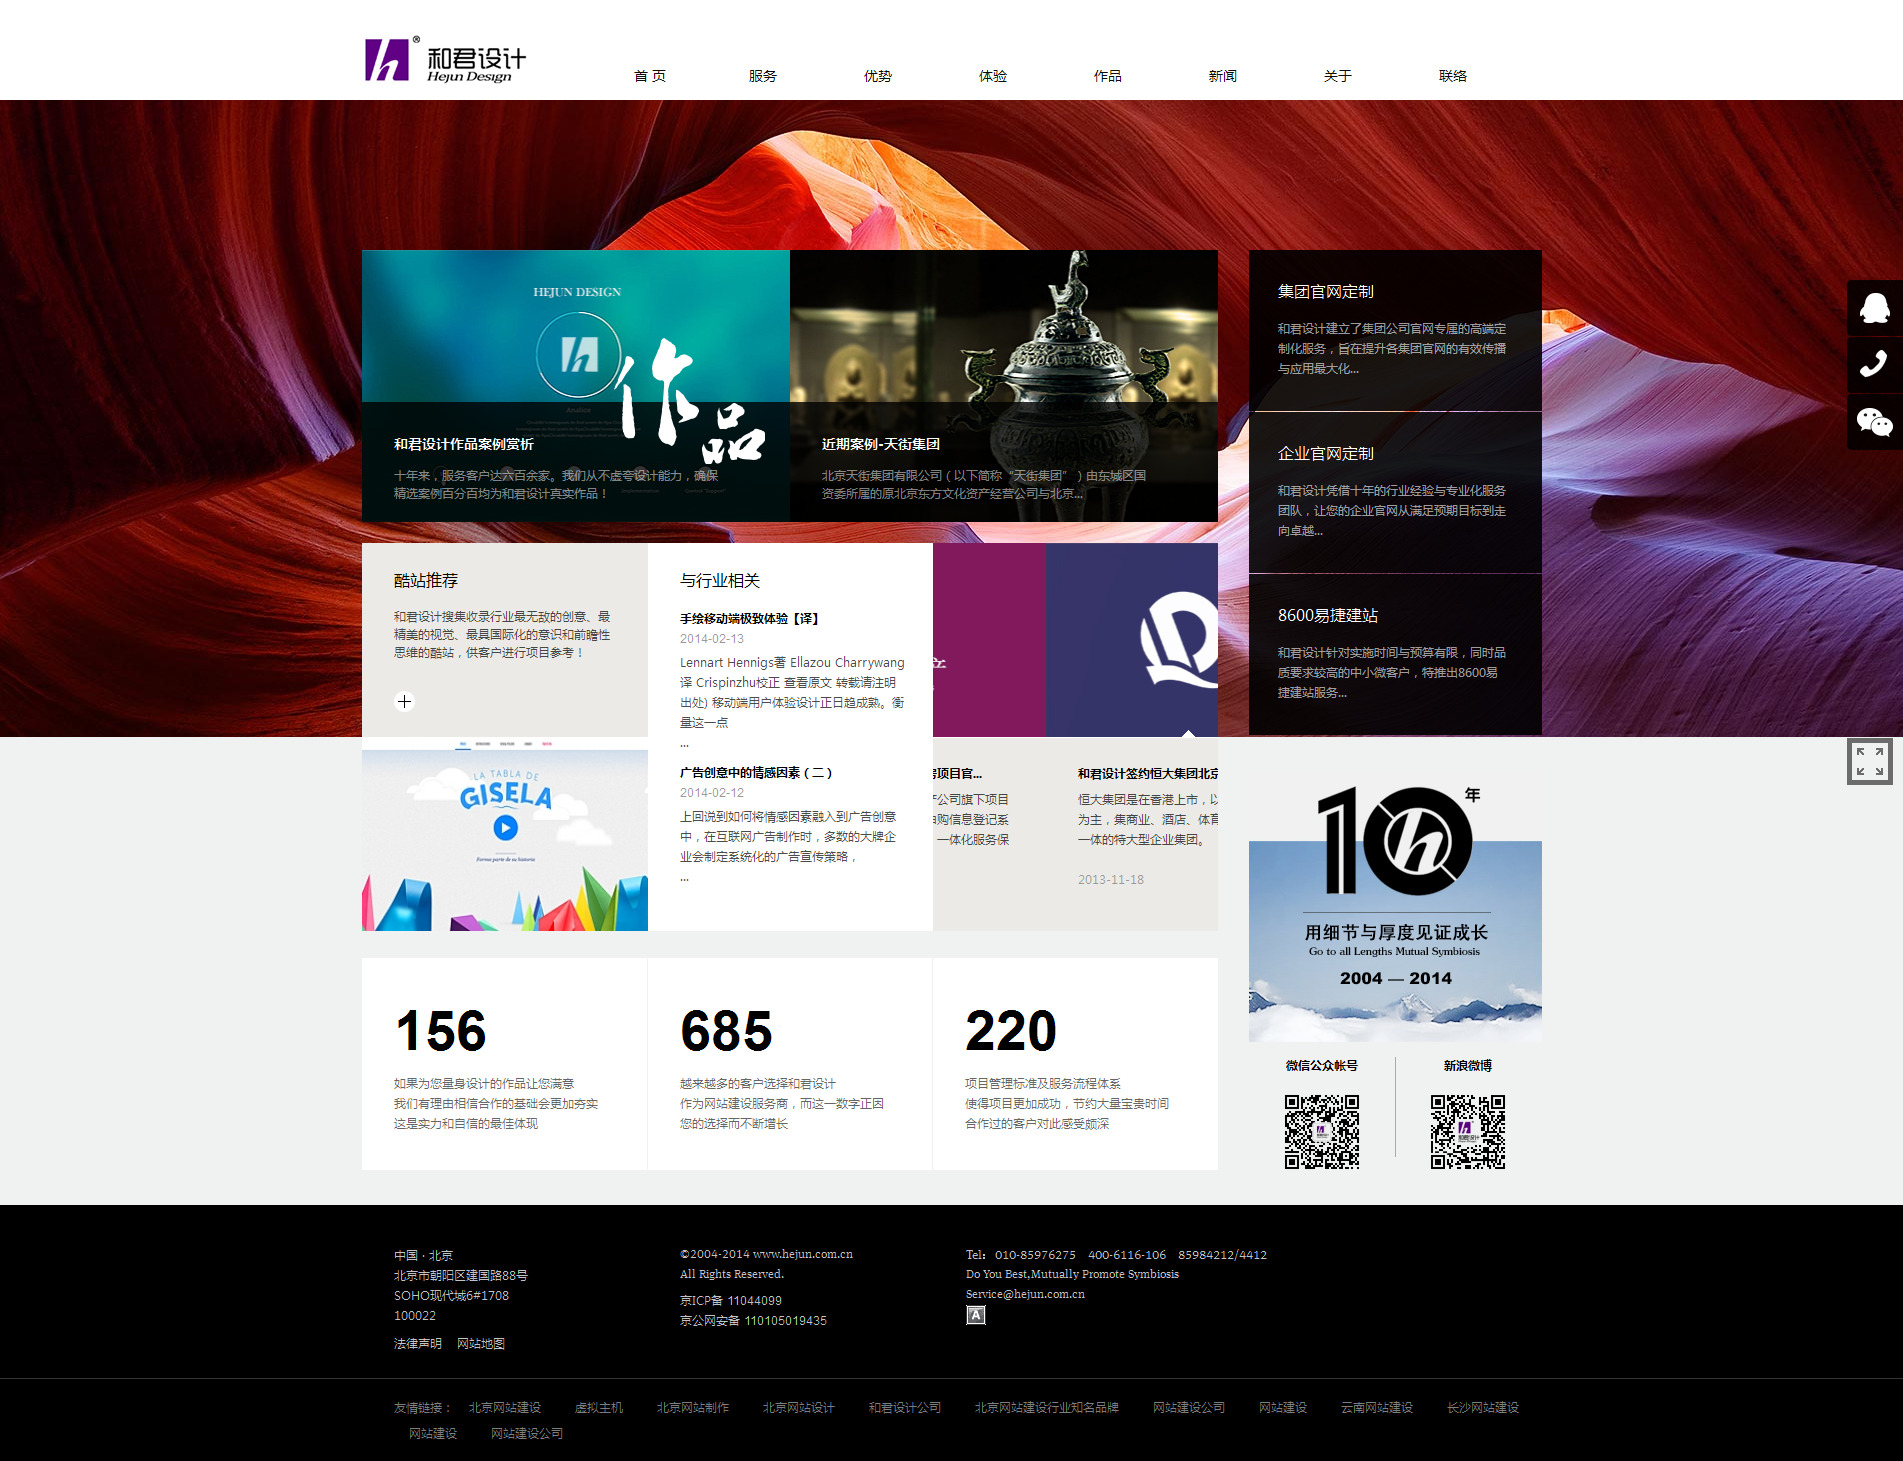The width and height of the screenshot is (1903, 1461).
Task: Expand 酷站推荐 with the plus icon
Action: tap(404, 701)
